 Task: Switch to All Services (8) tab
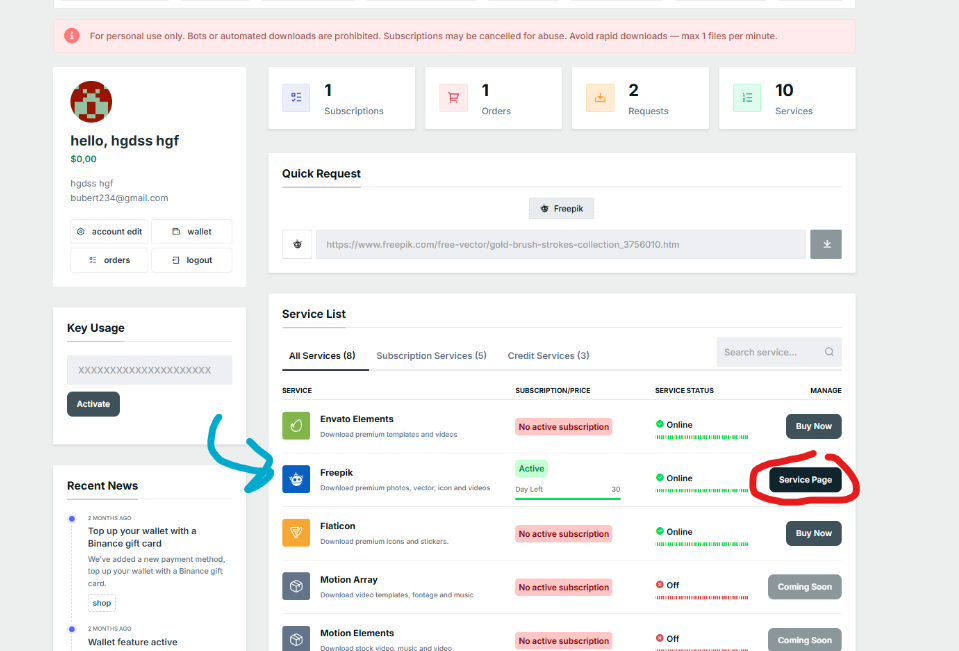322,355
